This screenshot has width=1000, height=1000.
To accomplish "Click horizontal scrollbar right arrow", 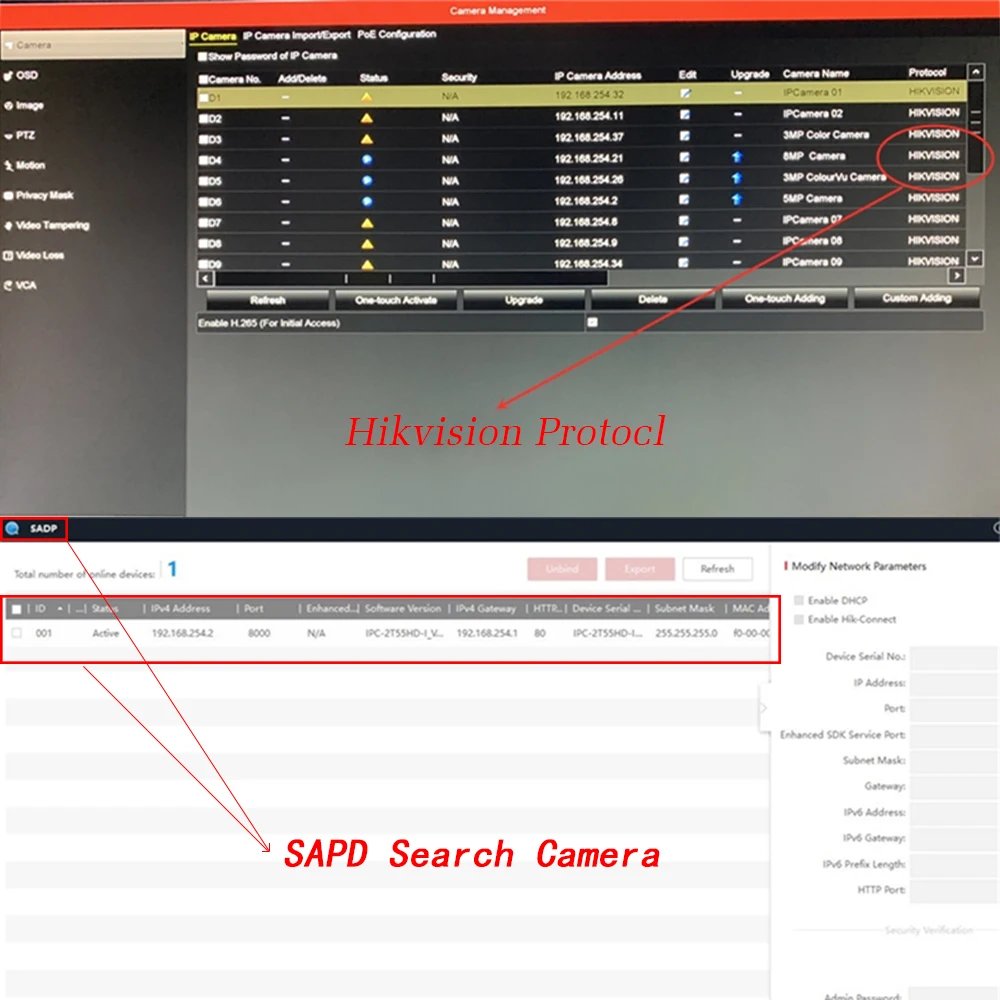I will 956,276.
